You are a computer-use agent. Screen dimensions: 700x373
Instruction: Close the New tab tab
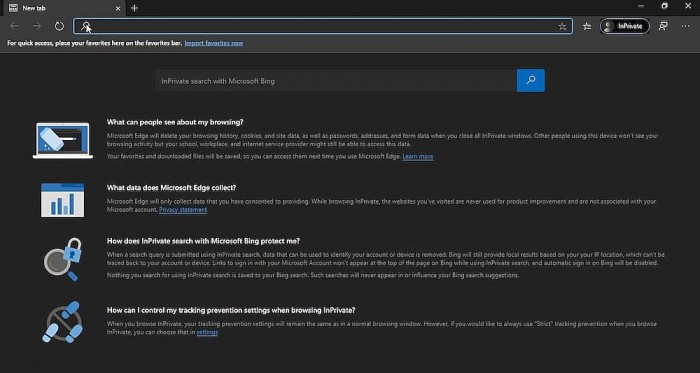118,8
